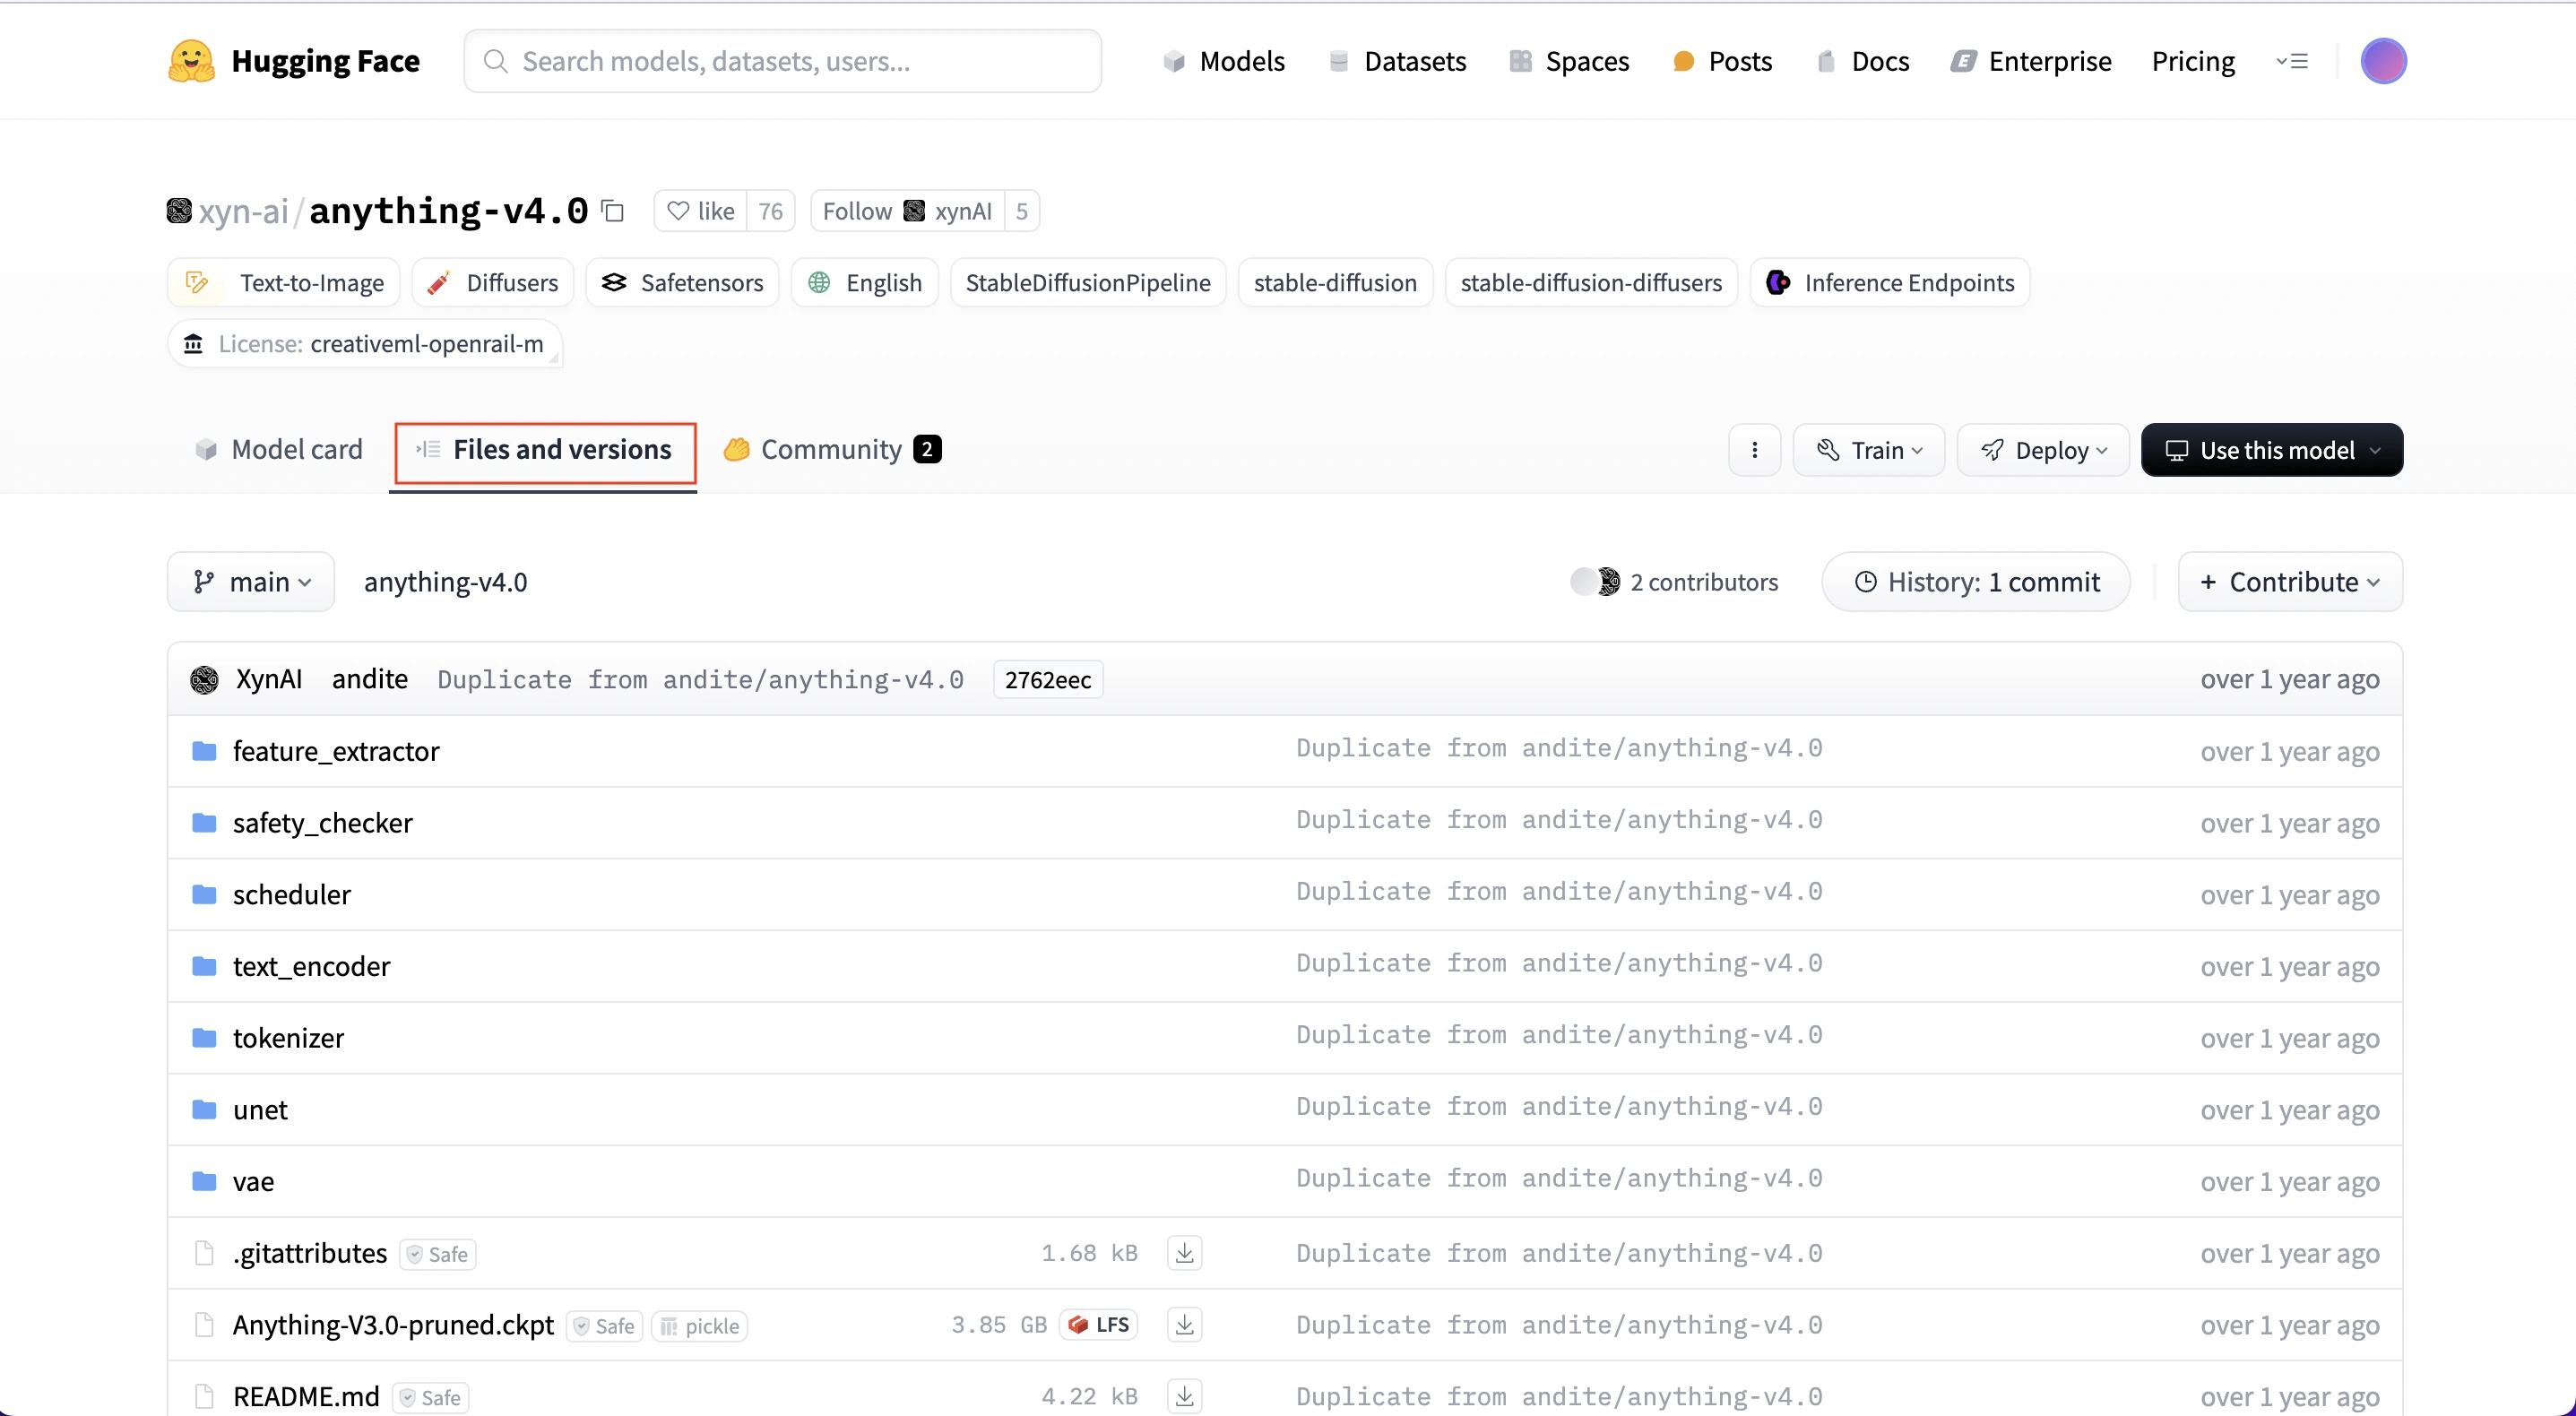The height and width of the screenshot is (1416, 2576).
Task: Expand the Train dropdown menu
Action: coord(1870,450)
